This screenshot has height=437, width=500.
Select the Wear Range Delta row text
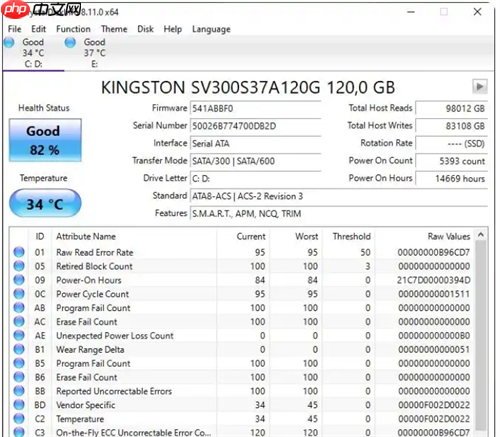tap(90, 350)
